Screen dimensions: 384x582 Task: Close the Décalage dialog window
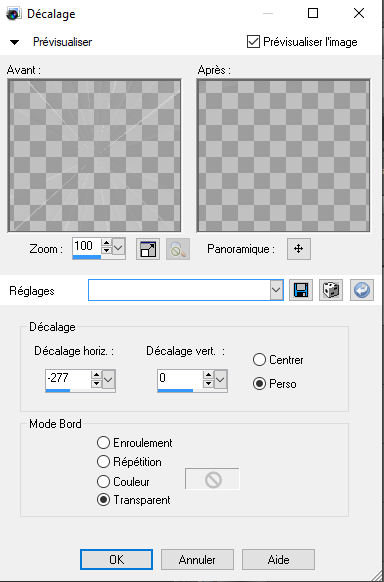coord(359,14)
